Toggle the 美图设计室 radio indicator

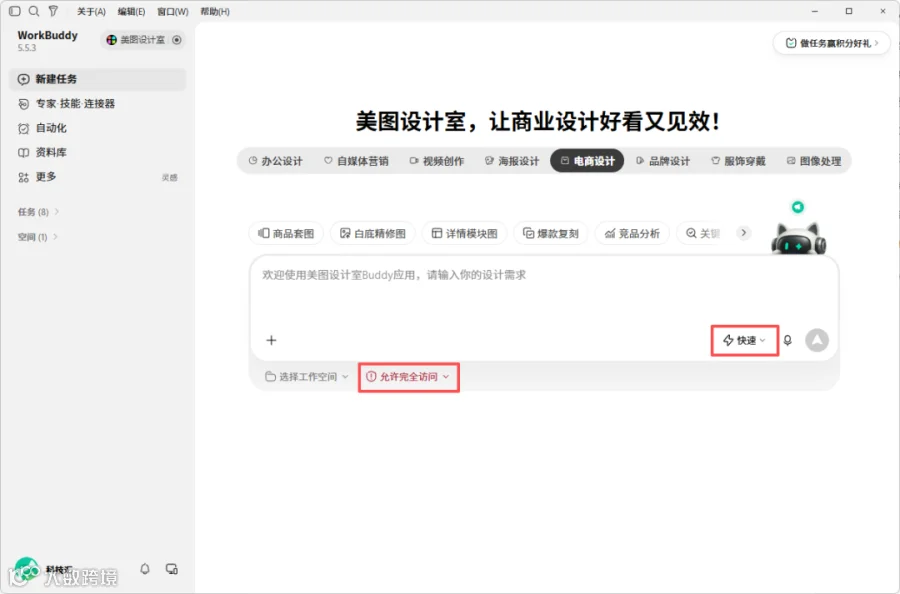177,40
